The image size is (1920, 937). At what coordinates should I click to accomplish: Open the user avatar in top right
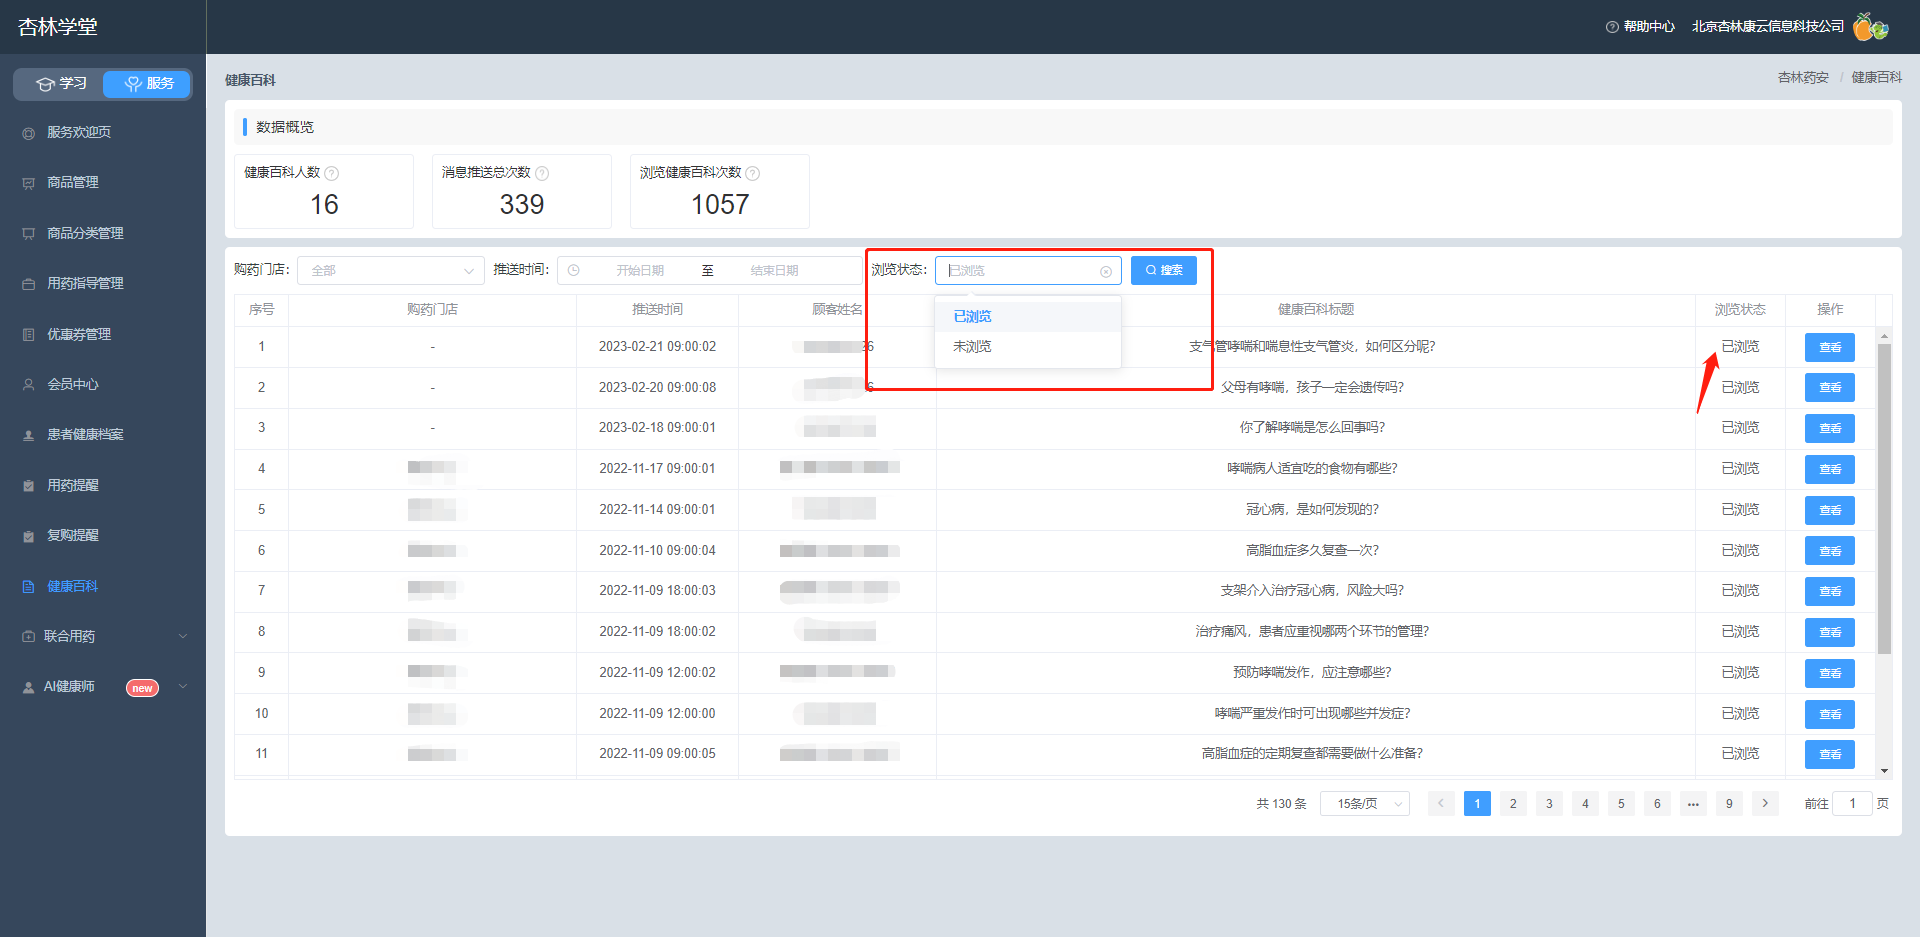pos(1870,27)
